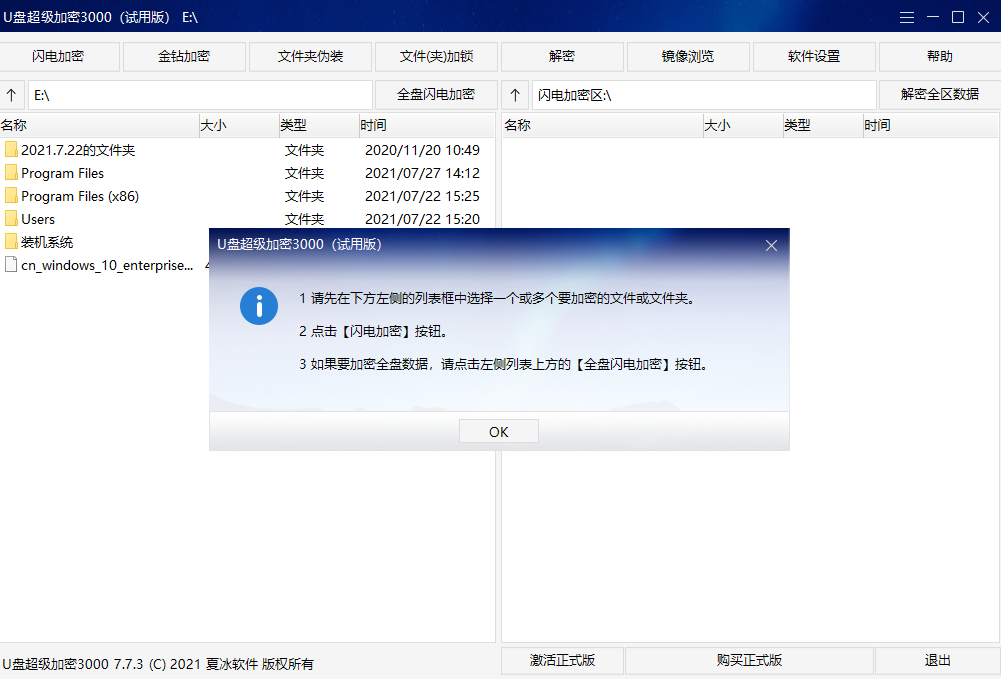Open 文件夹伪装 function

[x=310, y=56]
